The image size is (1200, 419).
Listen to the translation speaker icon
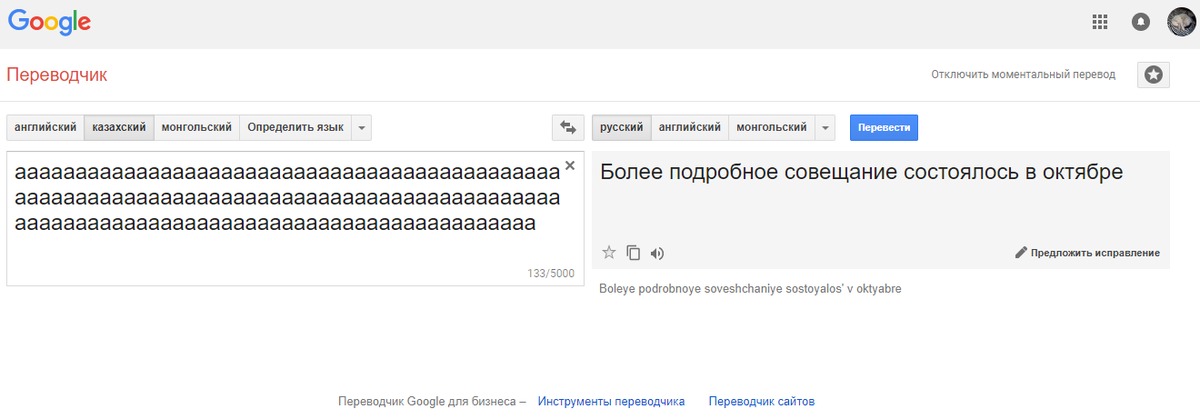[x=657, y=253]
